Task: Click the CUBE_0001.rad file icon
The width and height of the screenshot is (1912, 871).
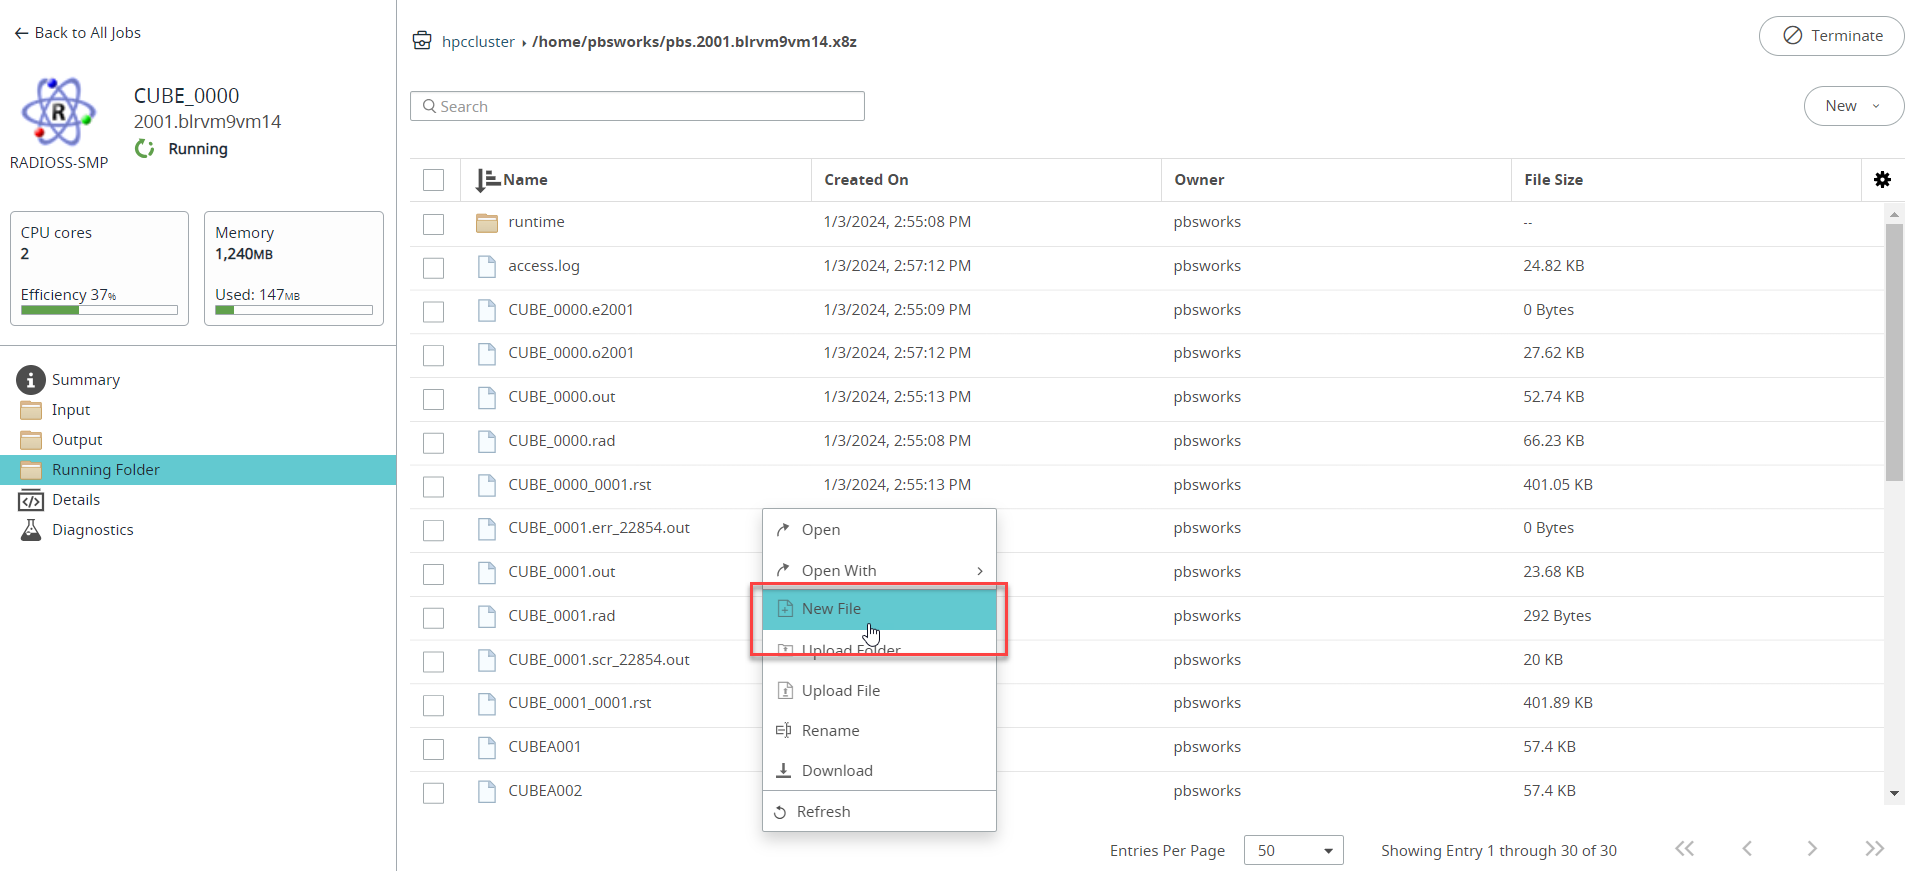Action: pos(487,616)
